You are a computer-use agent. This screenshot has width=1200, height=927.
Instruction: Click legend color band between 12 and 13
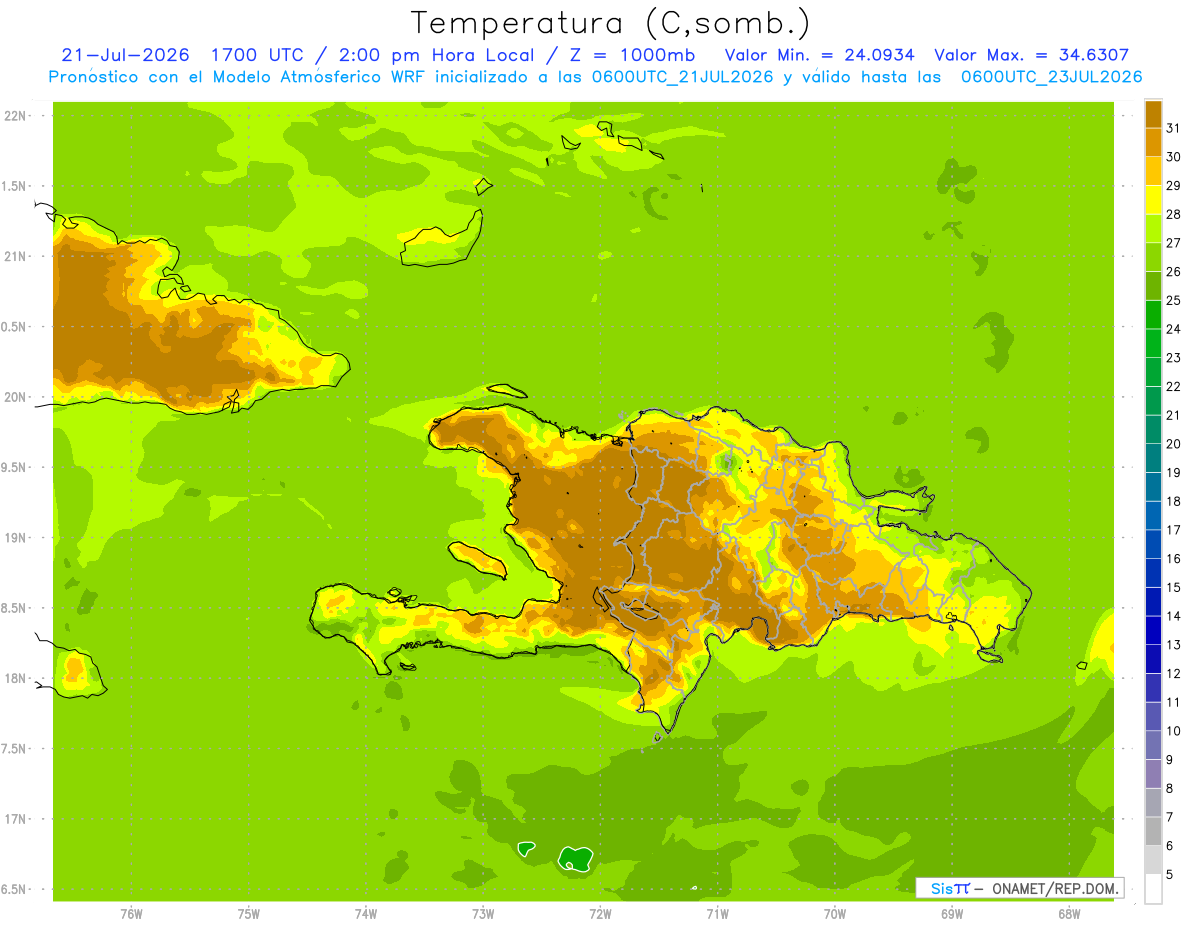(1153, 659)
